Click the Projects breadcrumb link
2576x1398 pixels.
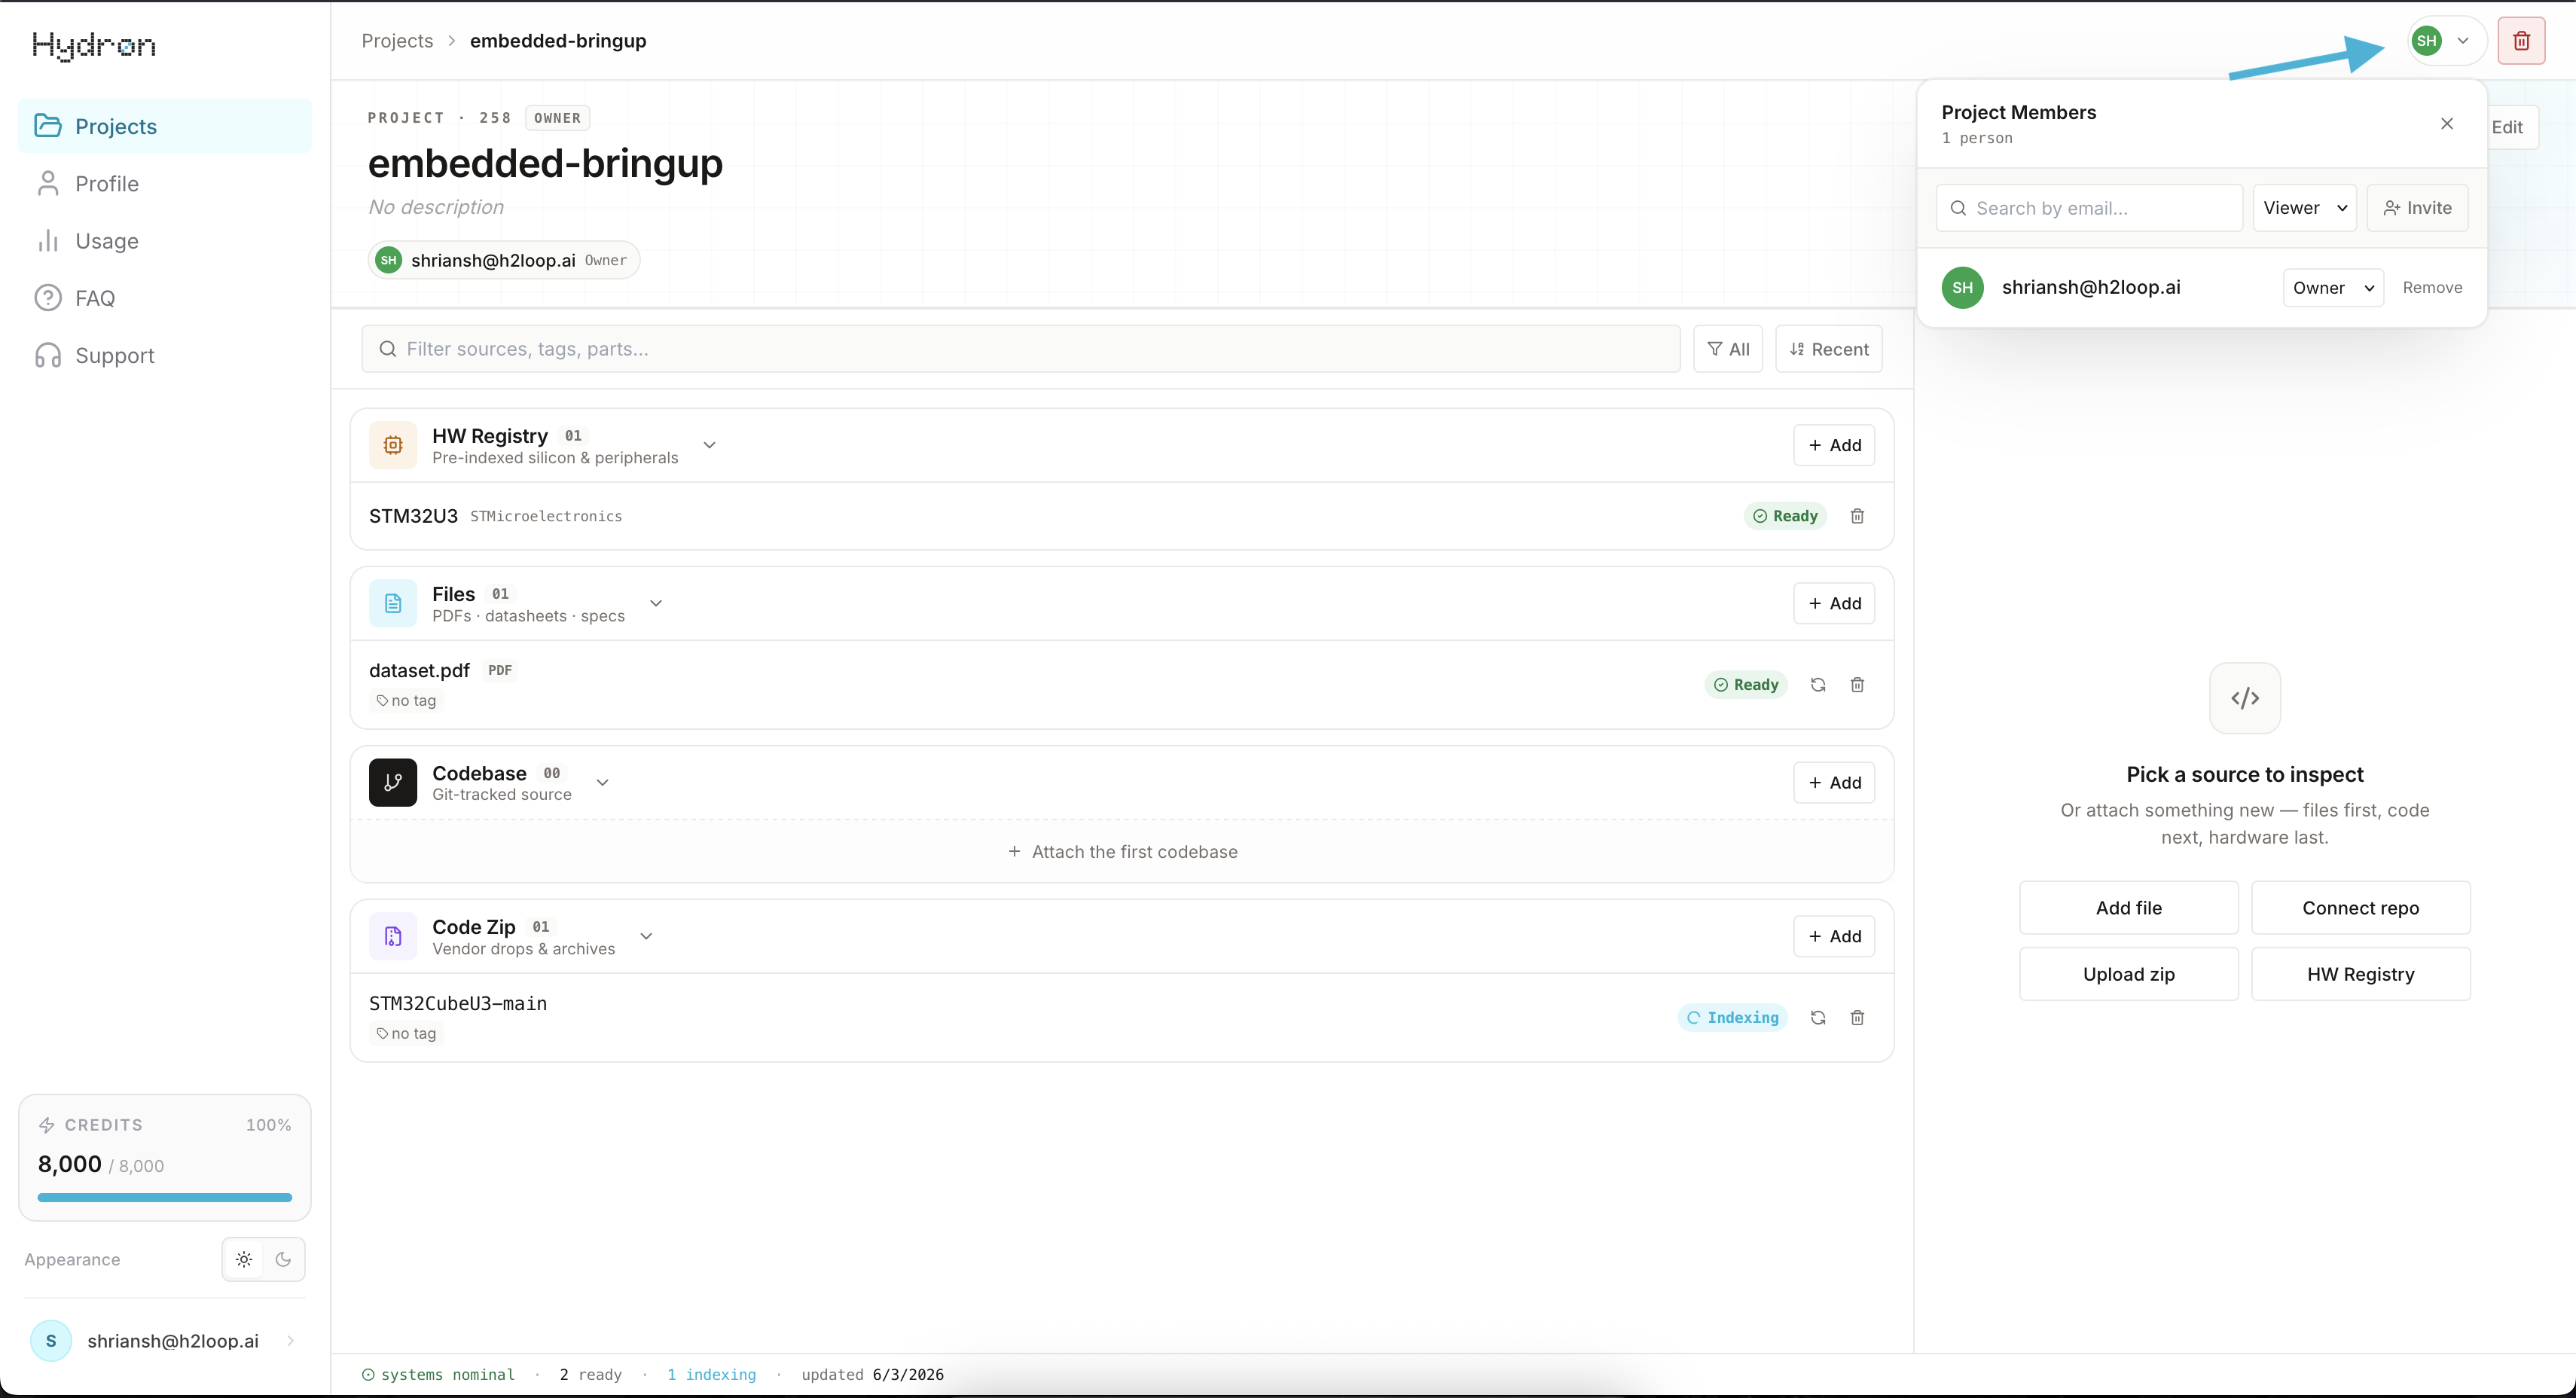coord(397,41)
